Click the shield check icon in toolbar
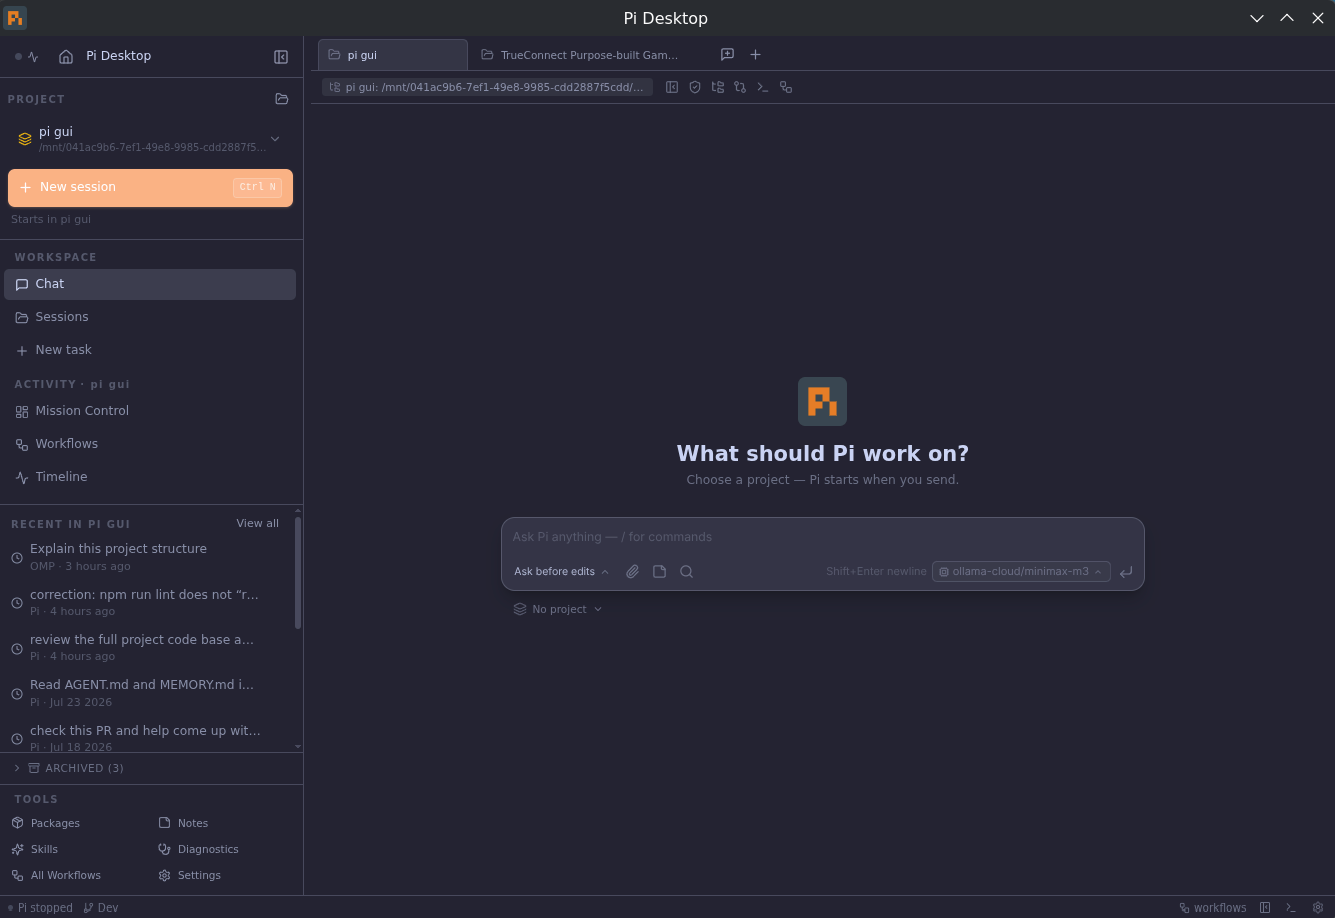 tap(695, 87)
